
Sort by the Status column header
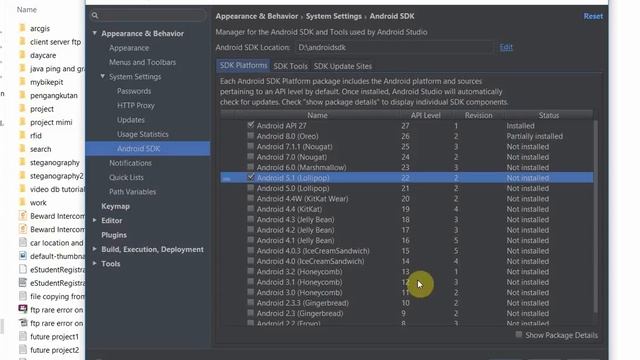coord(549,116)
